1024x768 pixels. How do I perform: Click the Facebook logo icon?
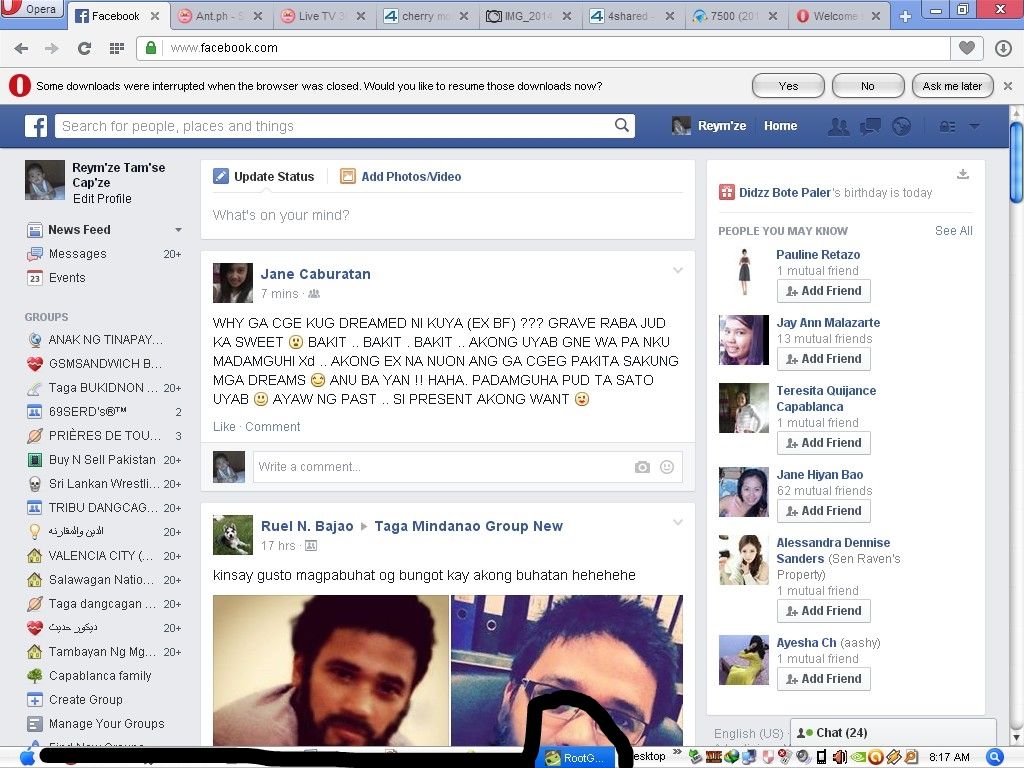click(36, 126)
